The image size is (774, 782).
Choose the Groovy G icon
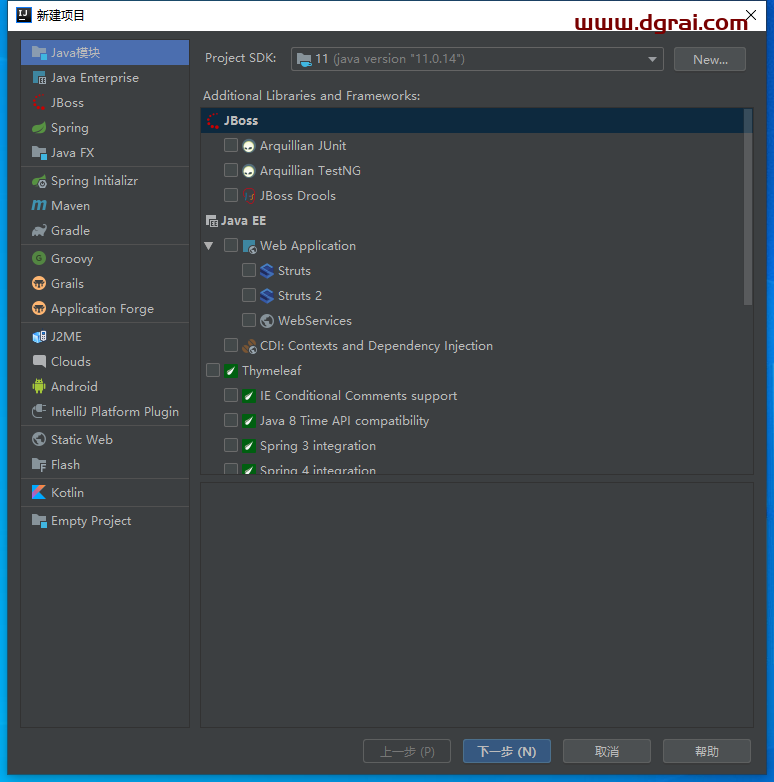(x=39, y=258)
